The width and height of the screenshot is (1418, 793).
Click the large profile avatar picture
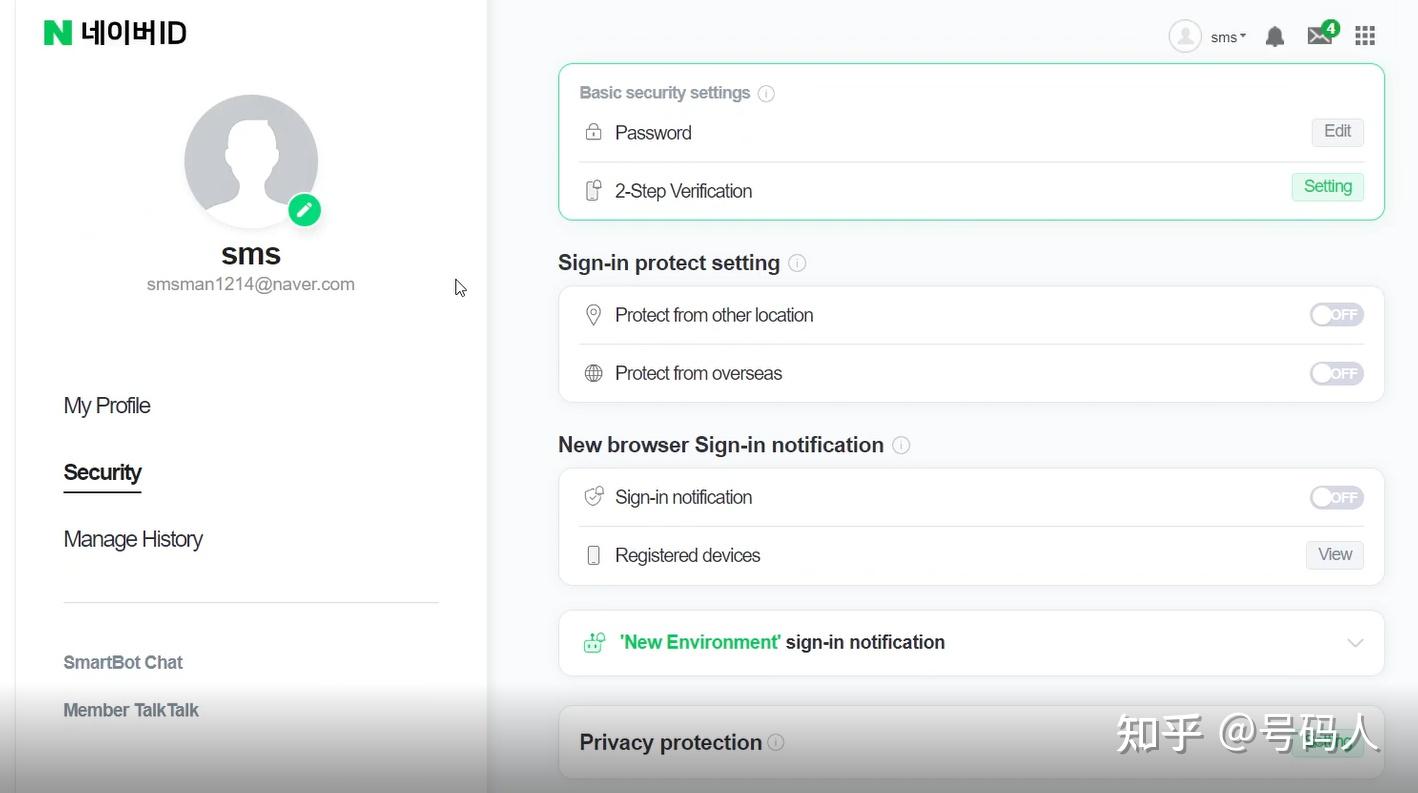250,160
